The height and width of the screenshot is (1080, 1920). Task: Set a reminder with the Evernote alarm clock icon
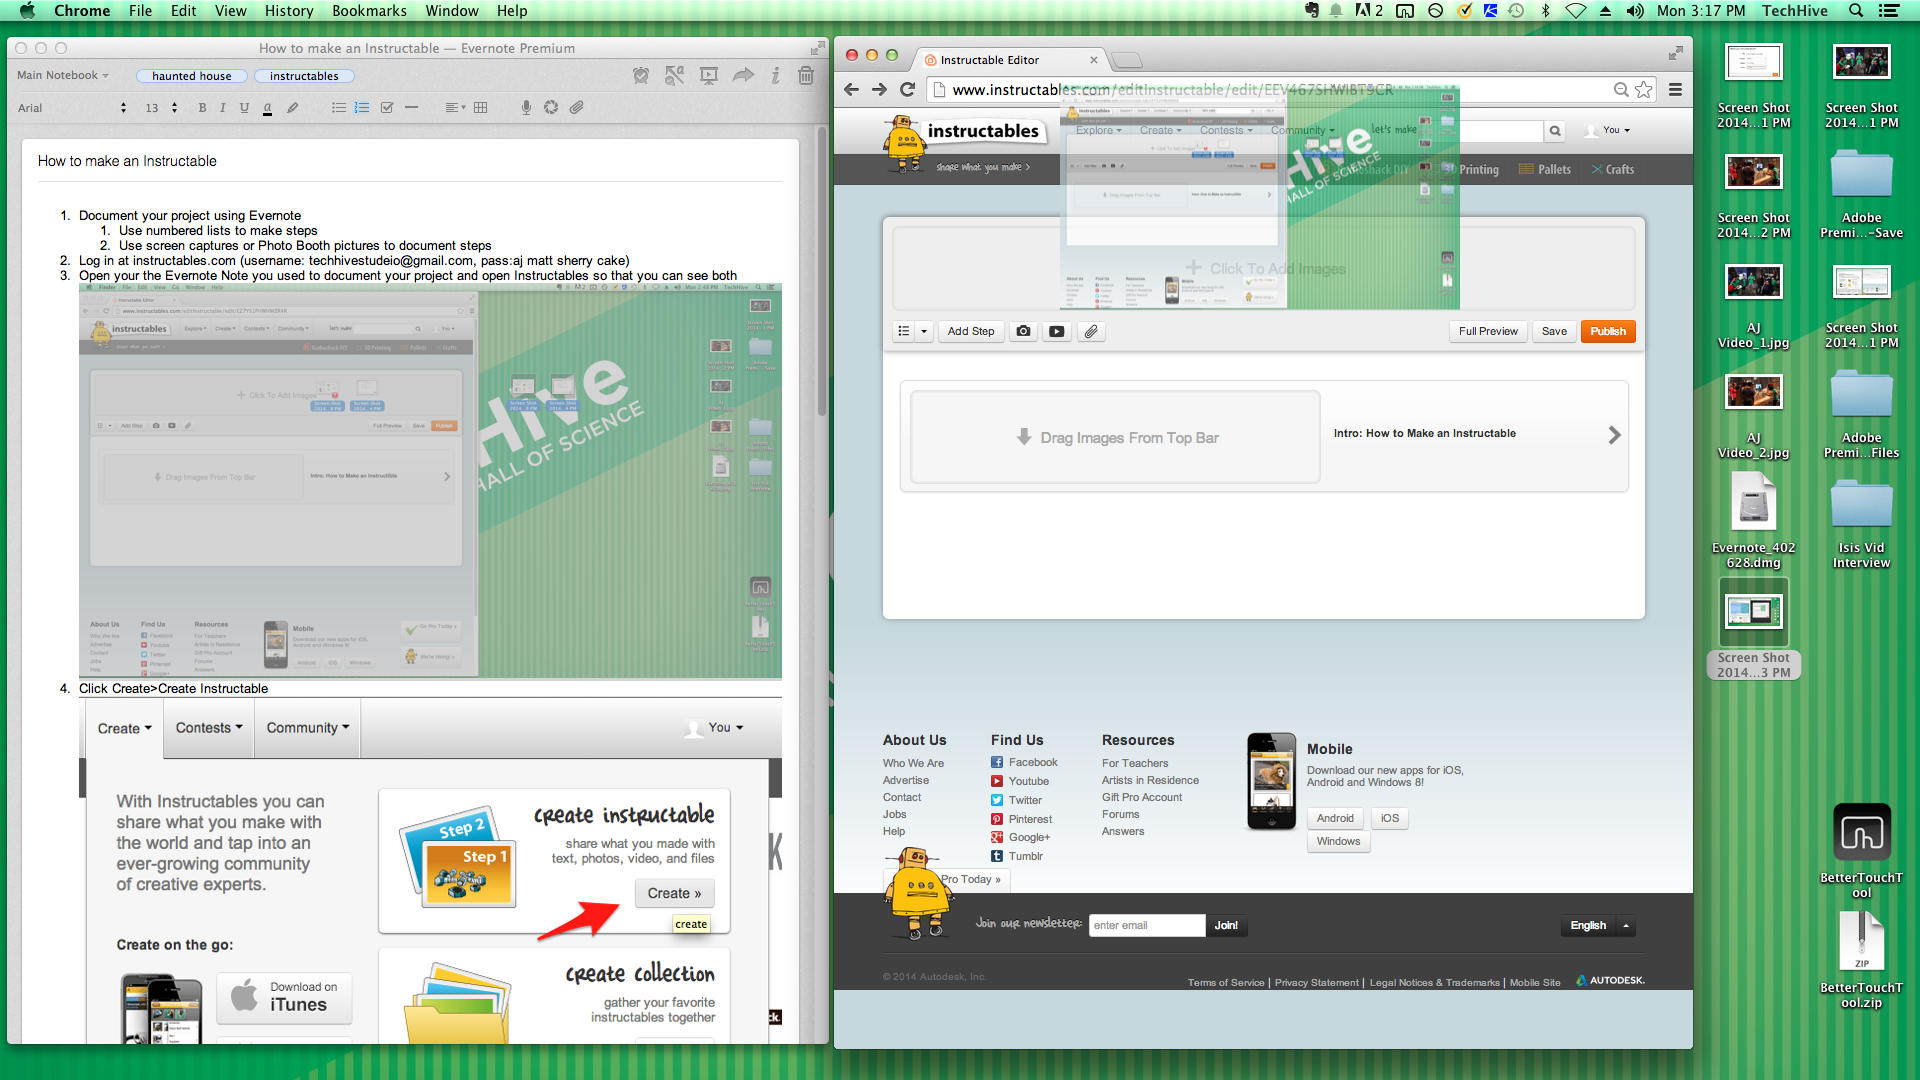point(641,75)
